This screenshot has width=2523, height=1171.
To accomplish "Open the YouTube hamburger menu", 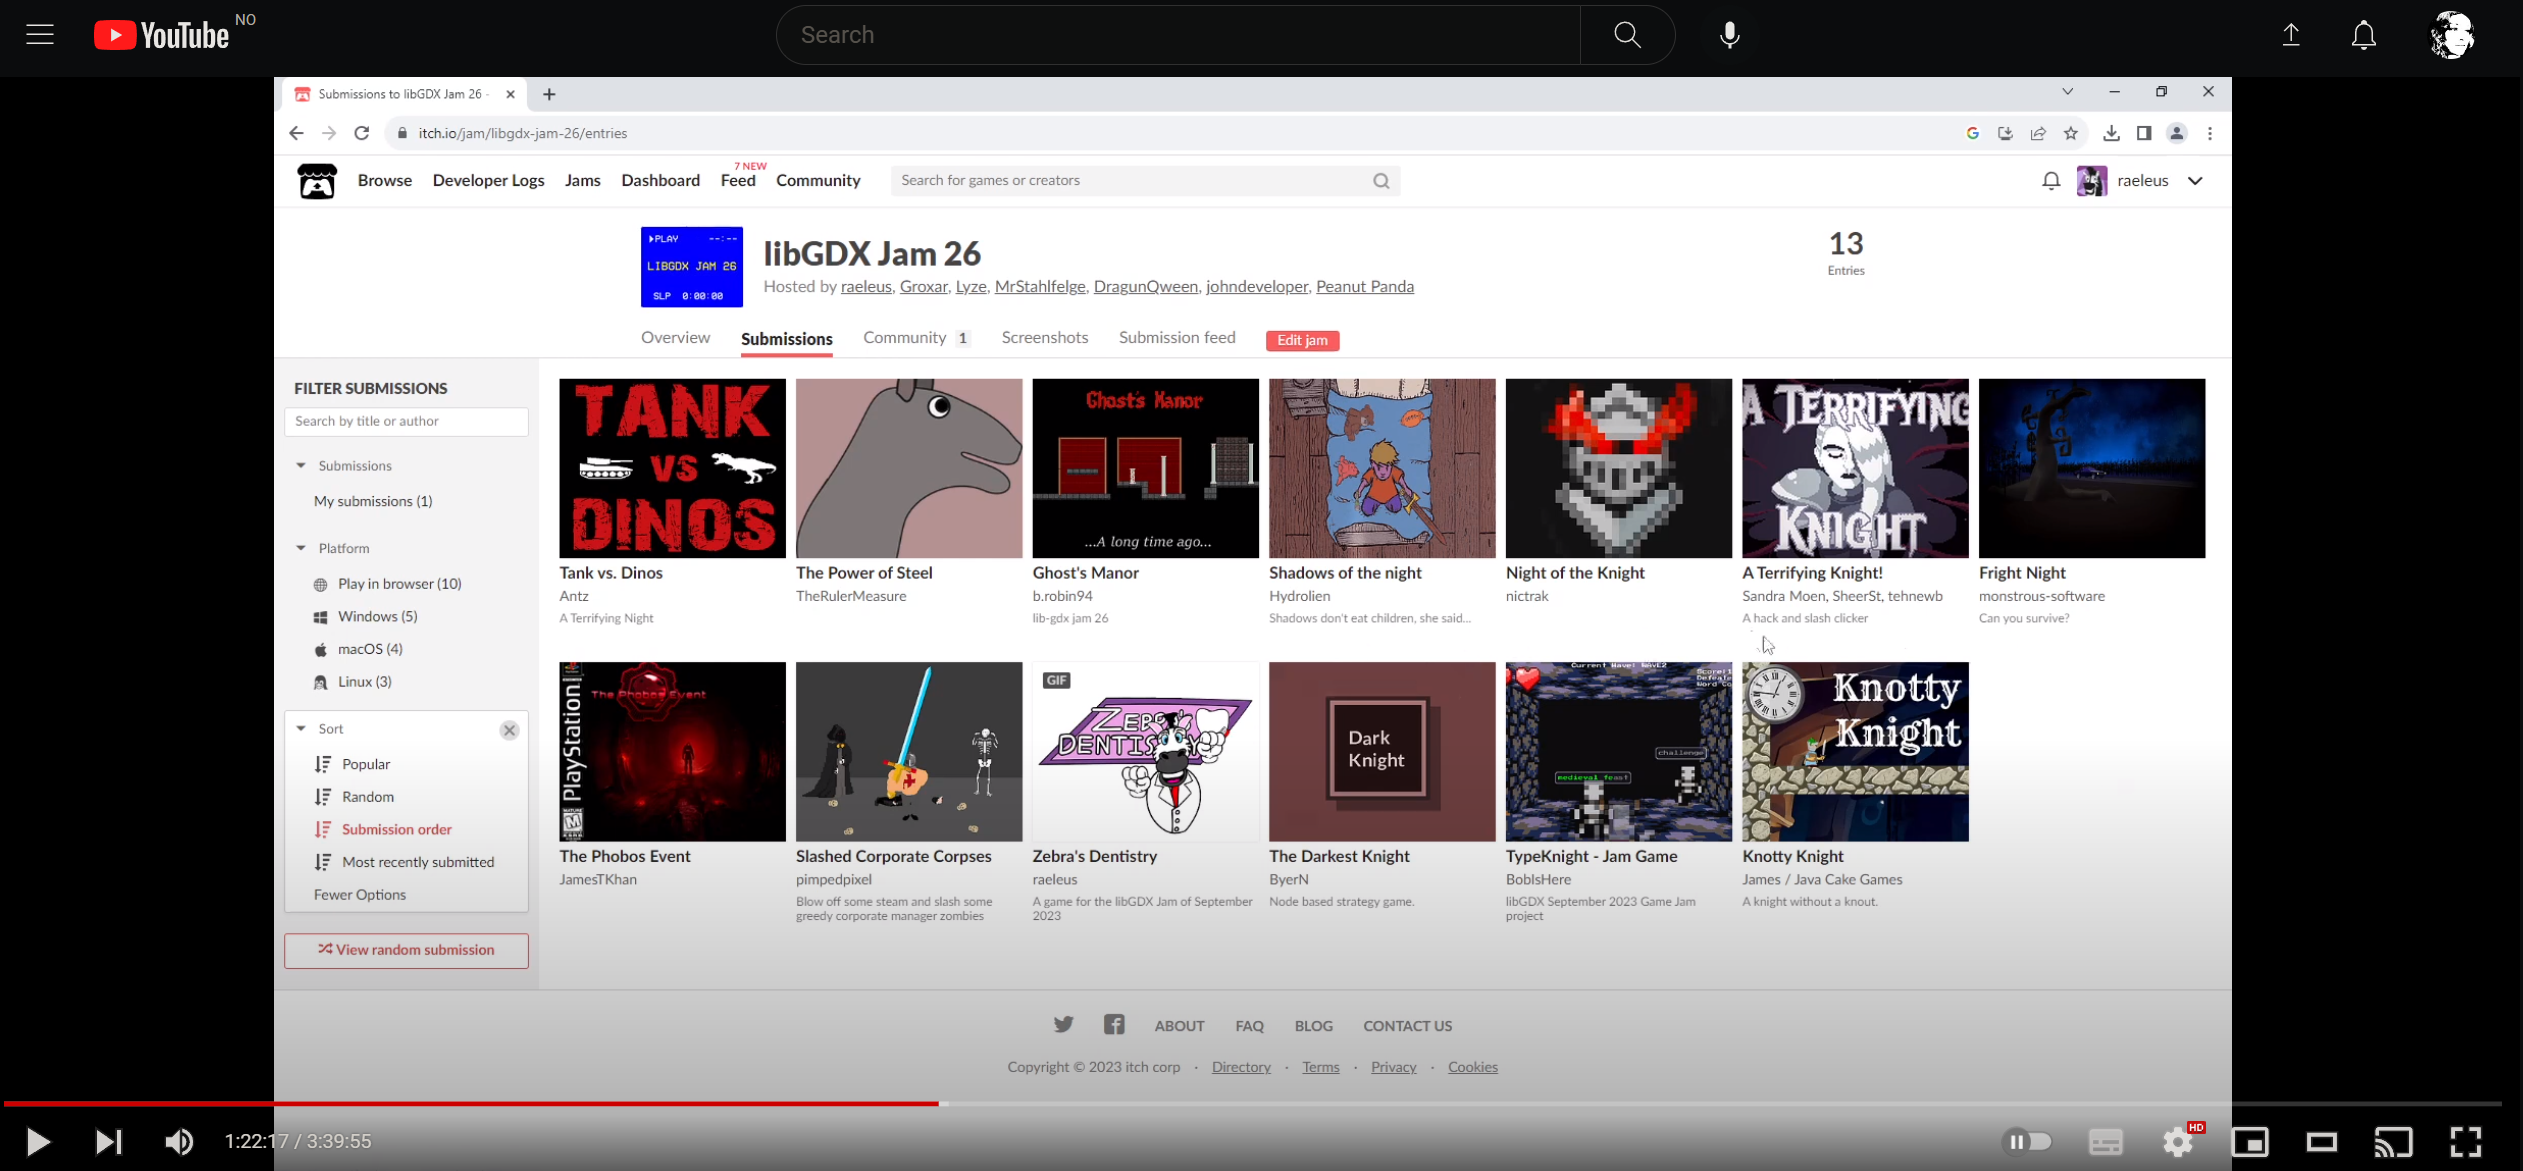I will coord(40,34).
